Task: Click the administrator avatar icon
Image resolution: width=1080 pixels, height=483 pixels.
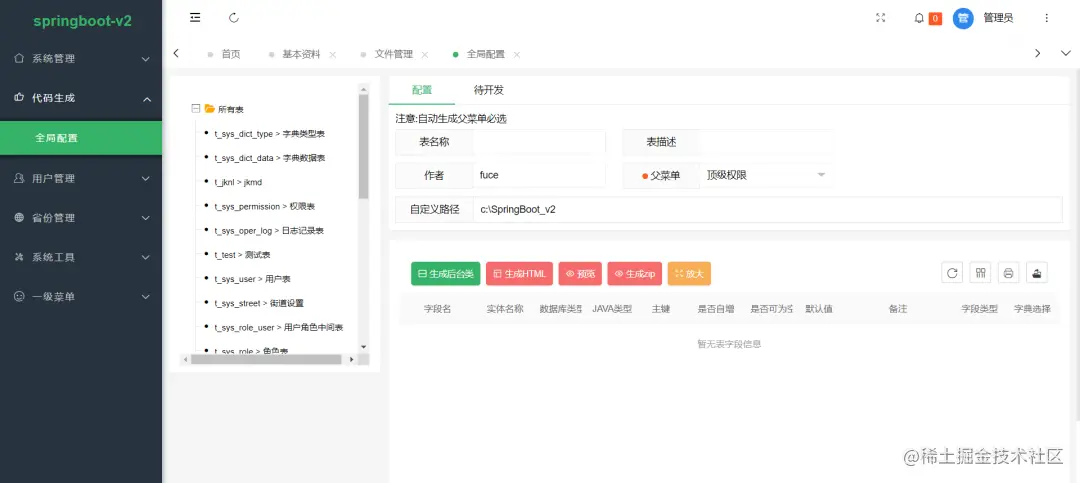Action: [963, 19]
